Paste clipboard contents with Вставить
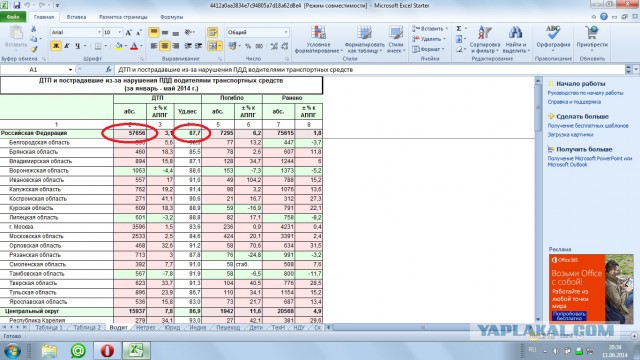The image size is (640, 360). 16,37
